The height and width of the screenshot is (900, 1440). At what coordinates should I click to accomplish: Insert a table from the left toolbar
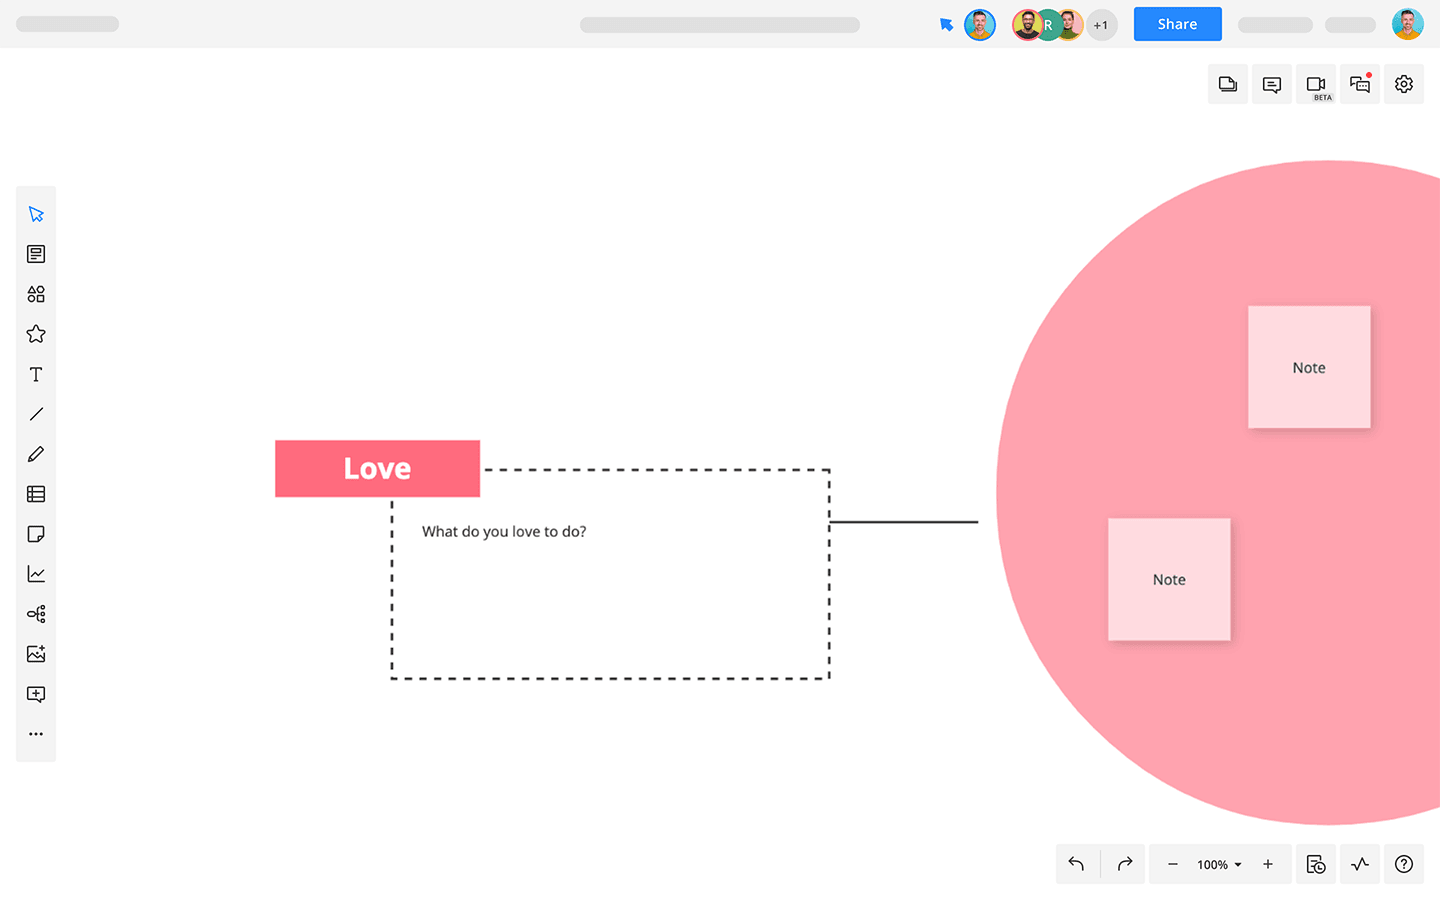click(x=36, y=494)
